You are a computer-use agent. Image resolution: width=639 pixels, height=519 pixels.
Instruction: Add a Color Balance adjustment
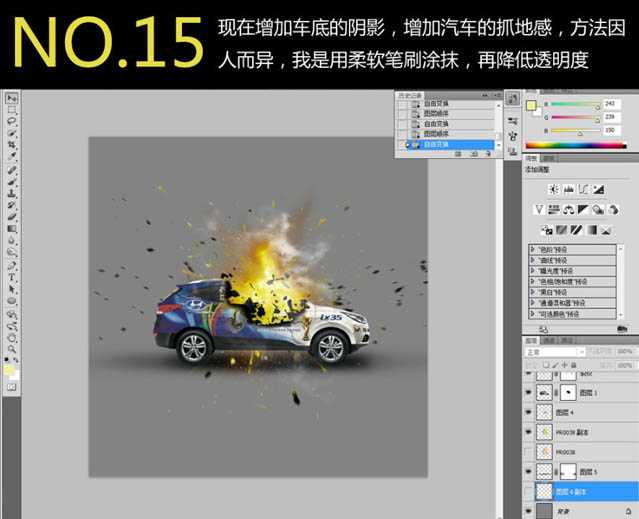pos(568,209)
